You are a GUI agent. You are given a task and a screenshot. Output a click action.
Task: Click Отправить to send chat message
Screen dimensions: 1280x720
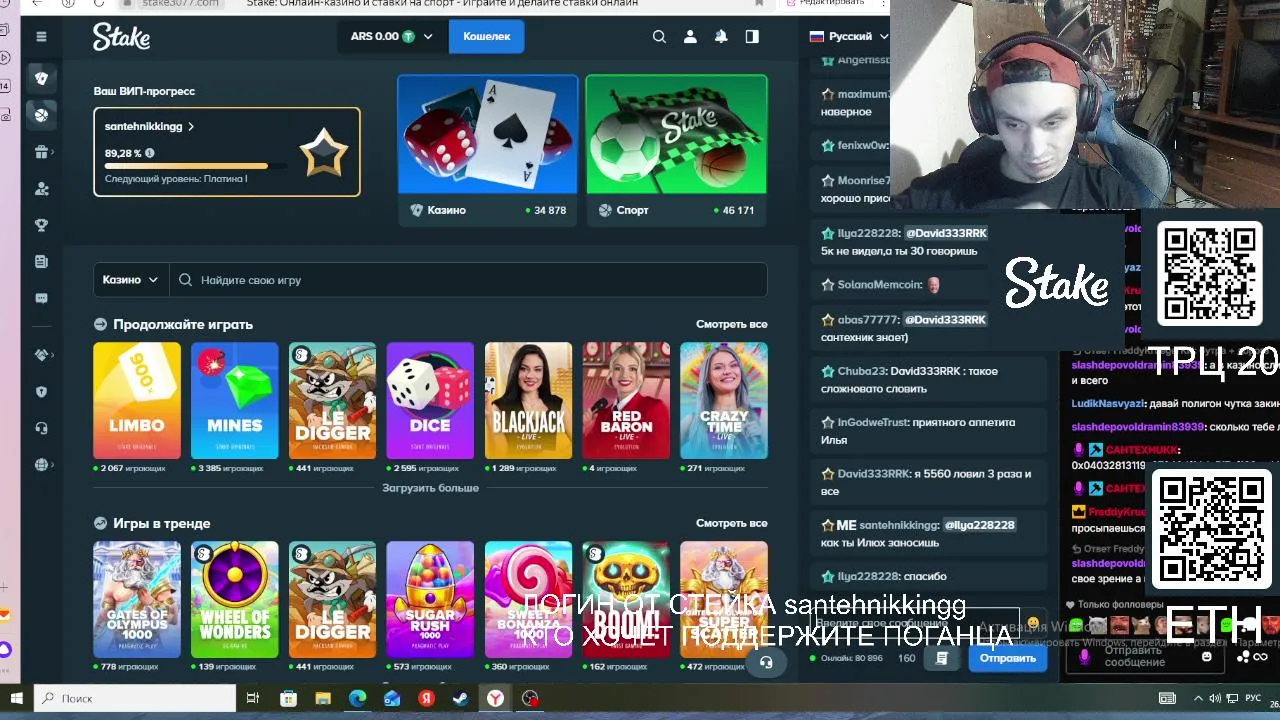pyautogui.click(x=1008, y=658)
